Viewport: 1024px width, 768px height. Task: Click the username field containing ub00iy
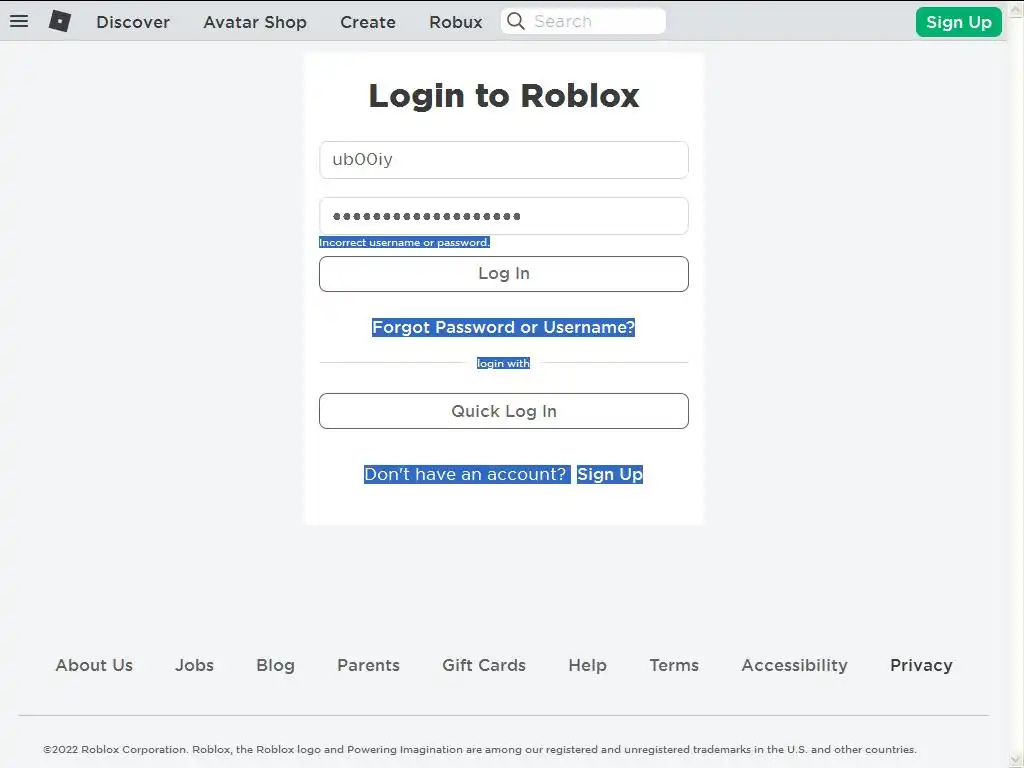tap(504, 159)
